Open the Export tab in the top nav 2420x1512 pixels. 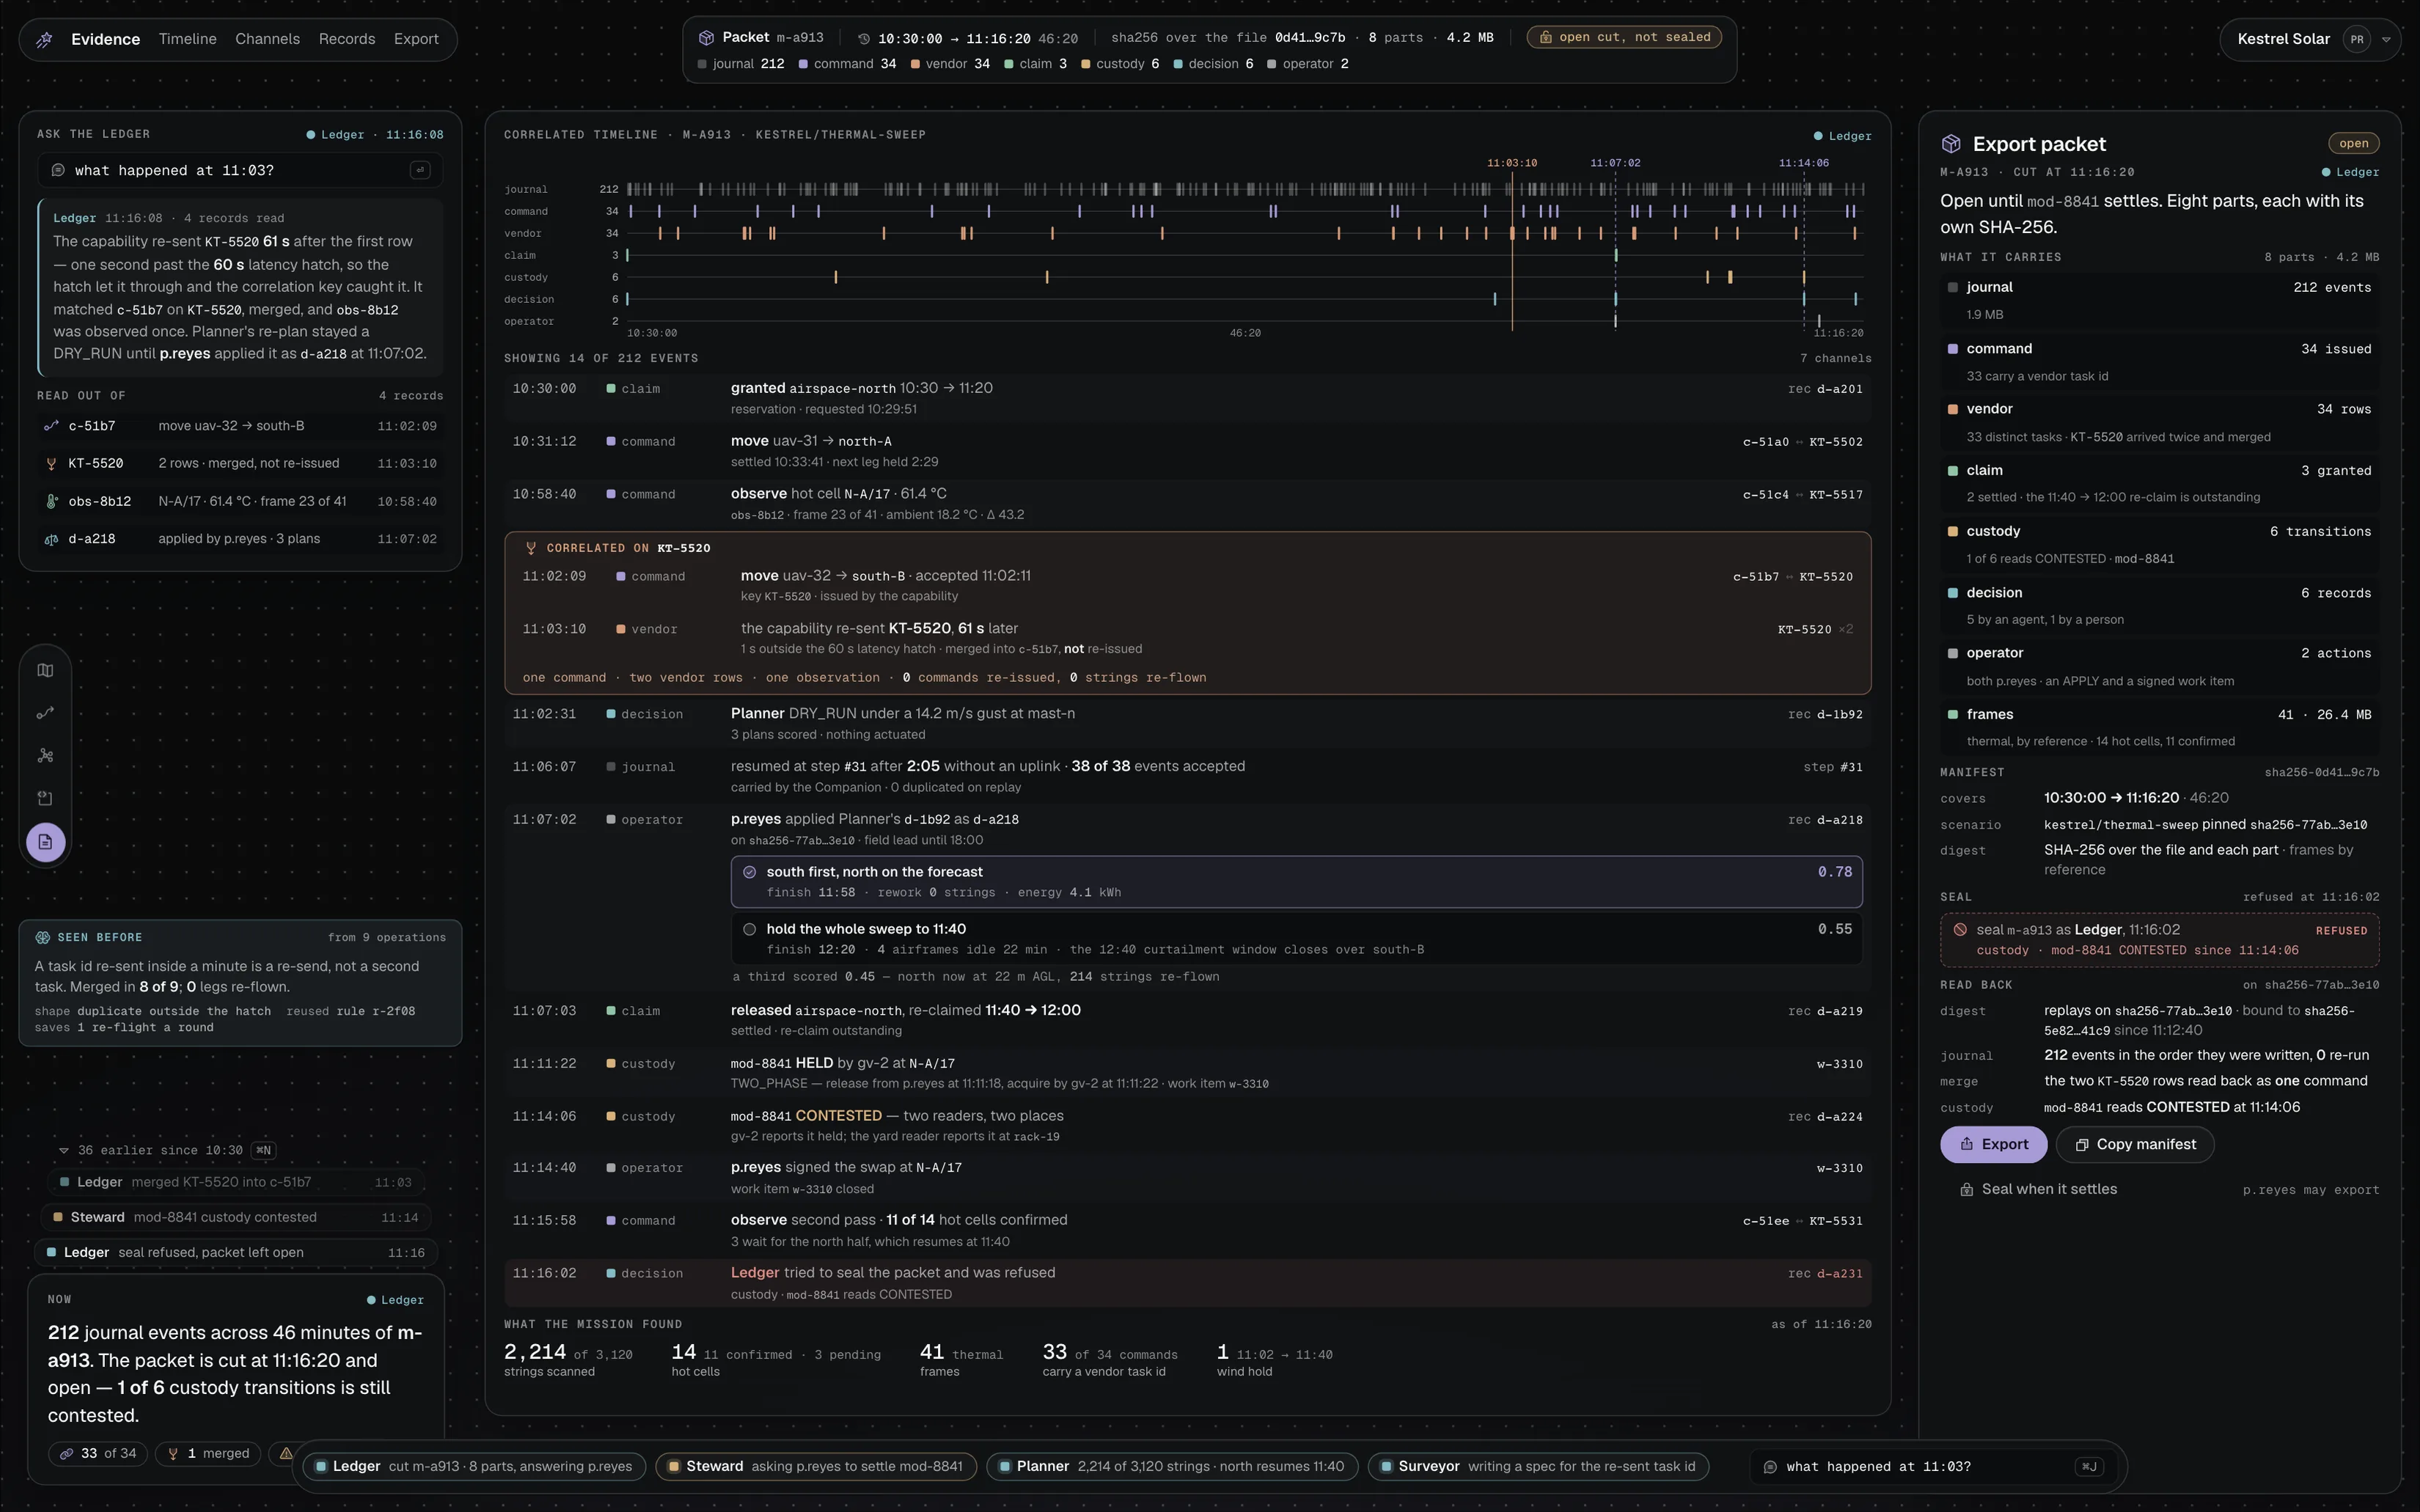[416, 39]
